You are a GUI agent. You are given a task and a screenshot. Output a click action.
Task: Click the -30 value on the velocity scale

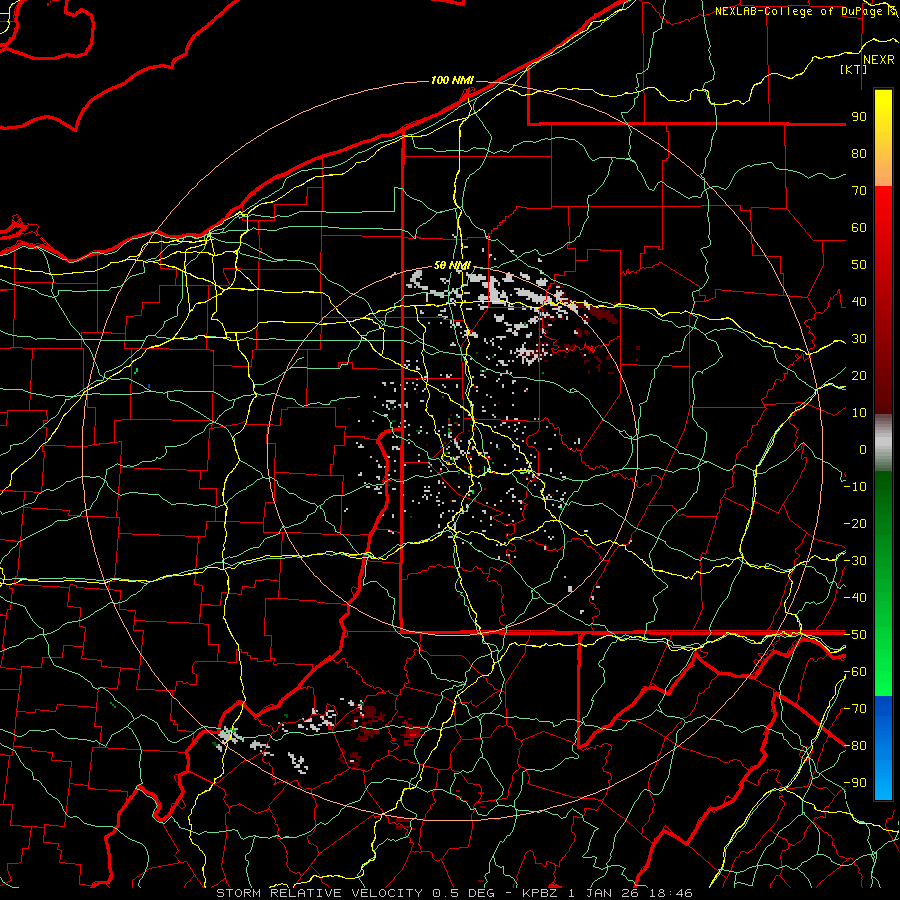855,561
